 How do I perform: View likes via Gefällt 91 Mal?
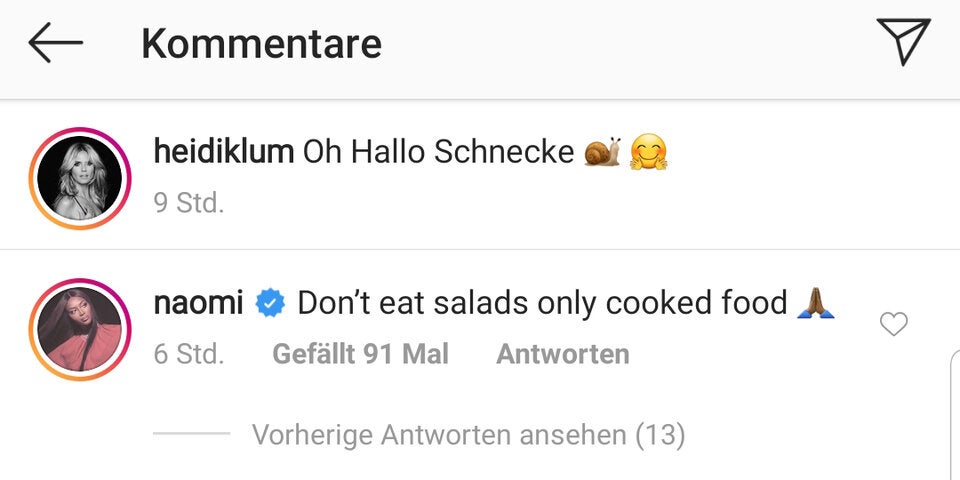click(x=360, y=354)
